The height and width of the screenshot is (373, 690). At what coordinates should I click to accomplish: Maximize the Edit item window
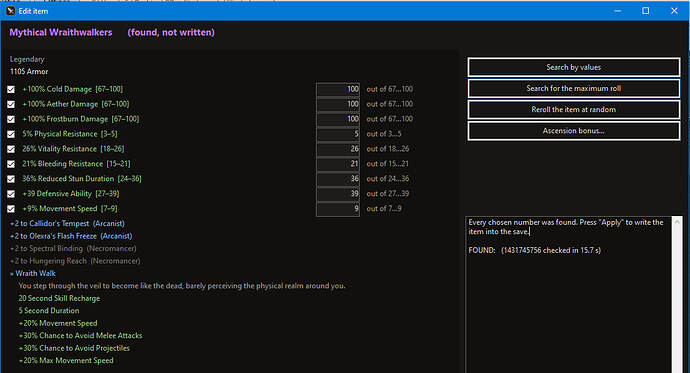(646, 11)
